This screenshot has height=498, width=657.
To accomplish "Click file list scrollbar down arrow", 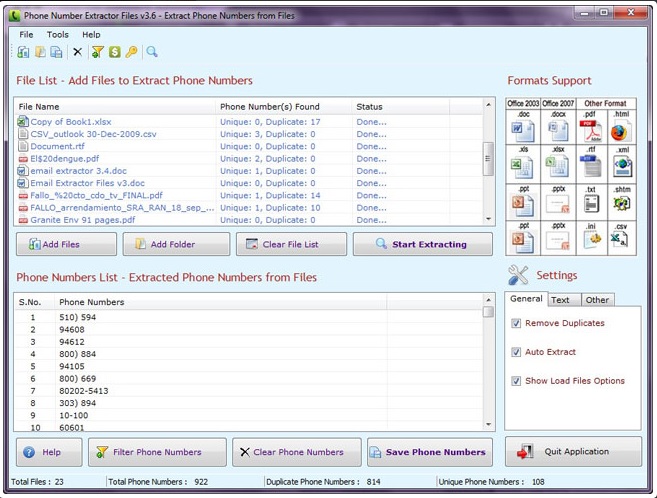I will point(489,220).
